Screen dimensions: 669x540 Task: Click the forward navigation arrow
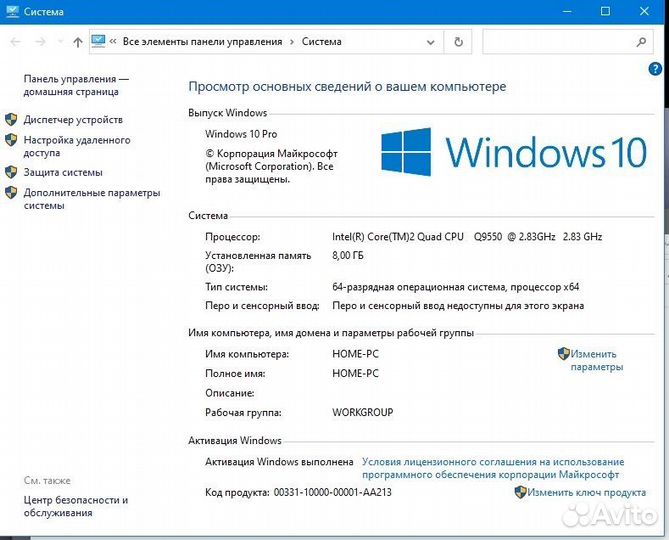41,42
